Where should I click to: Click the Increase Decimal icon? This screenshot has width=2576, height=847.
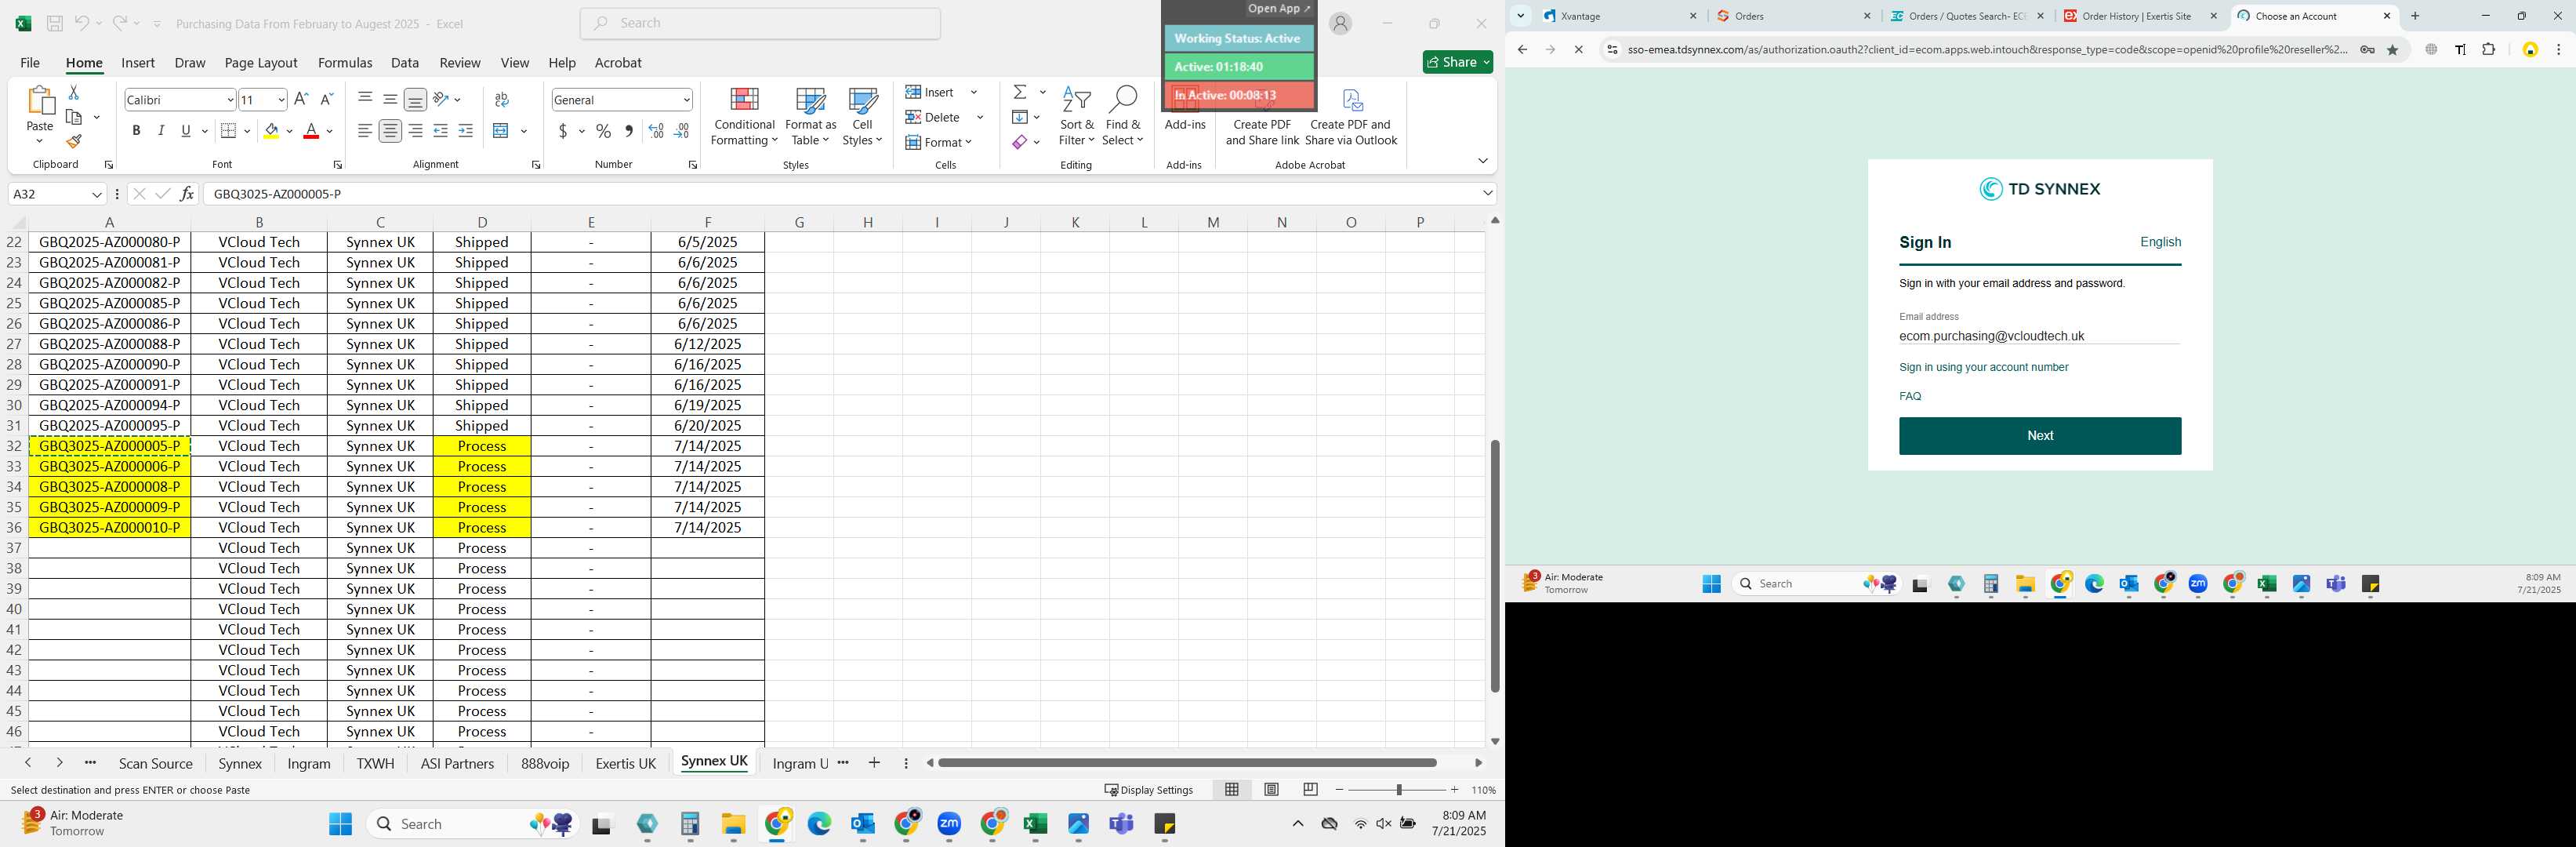pyautogui.click(x=656, y=131)
